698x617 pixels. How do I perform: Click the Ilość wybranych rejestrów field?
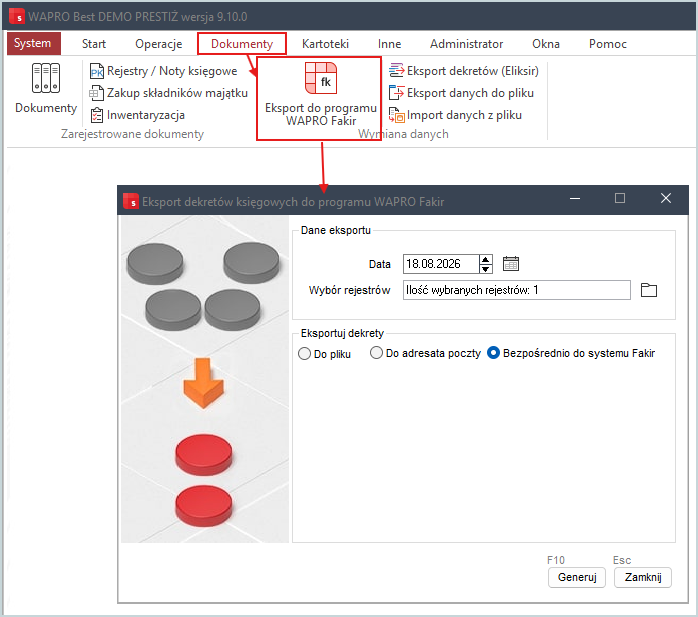coord(517,290)
